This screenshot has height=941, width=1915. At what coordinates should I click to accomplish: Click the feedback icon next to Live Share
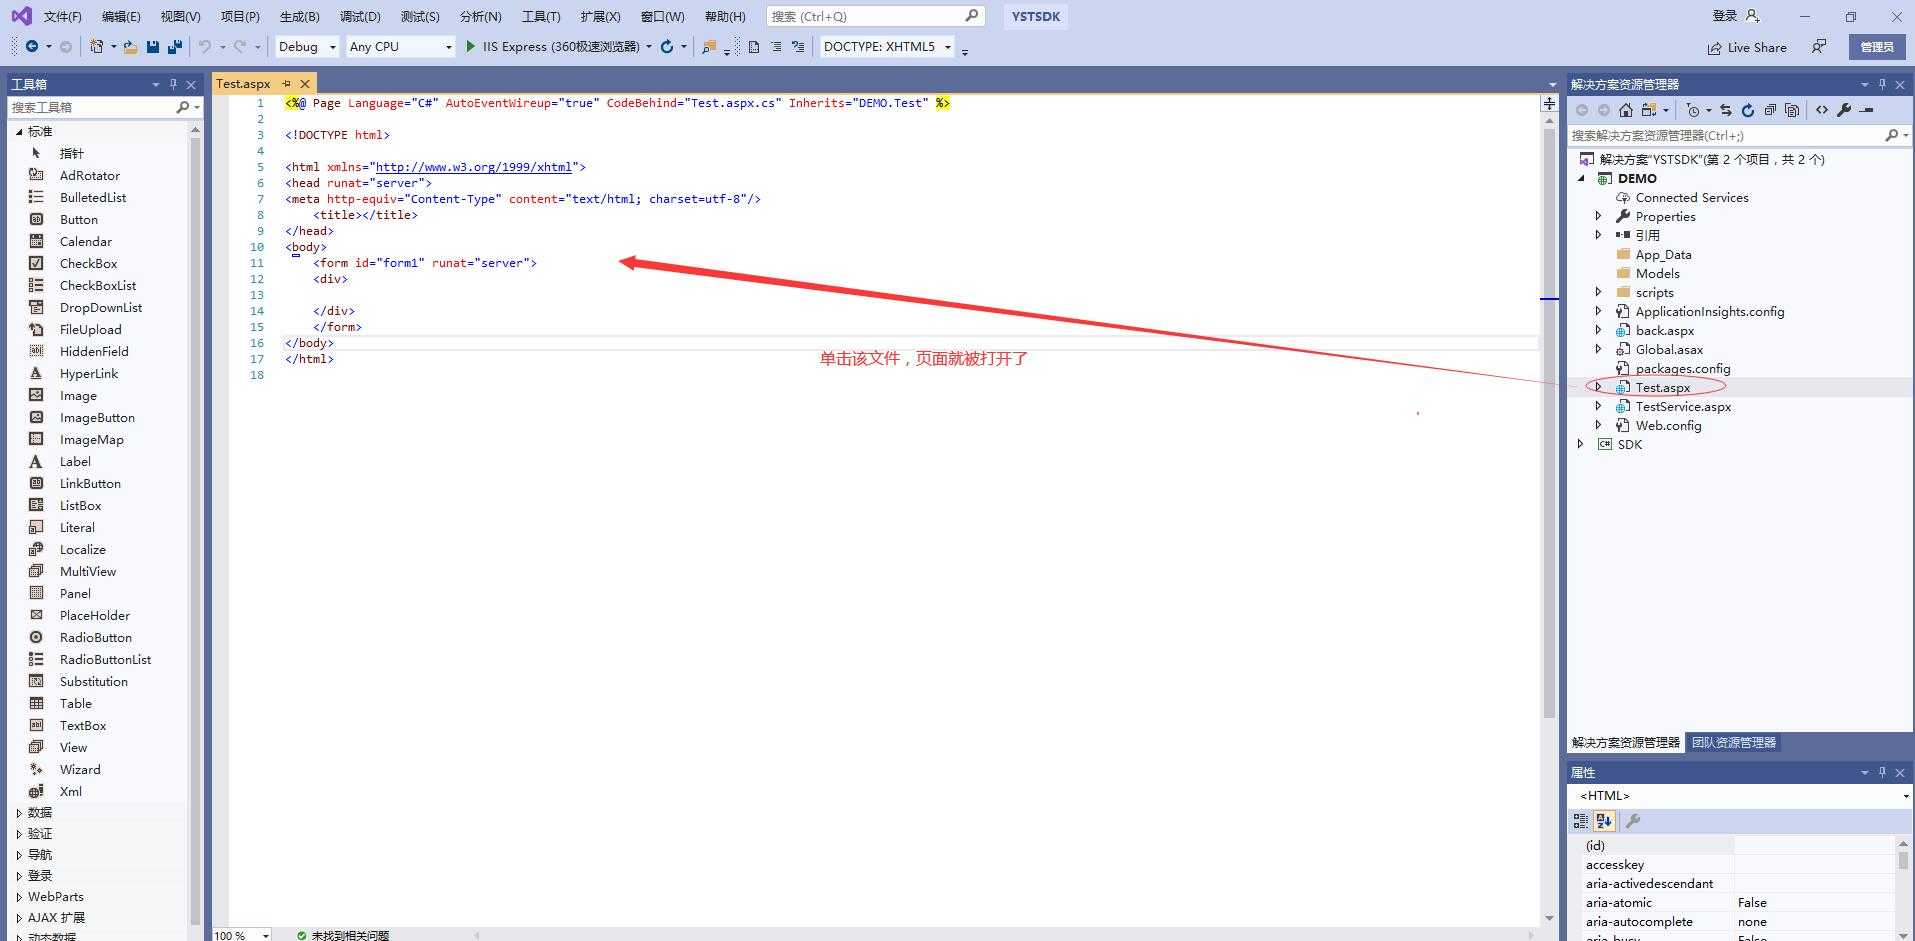tap(1819, 47)
